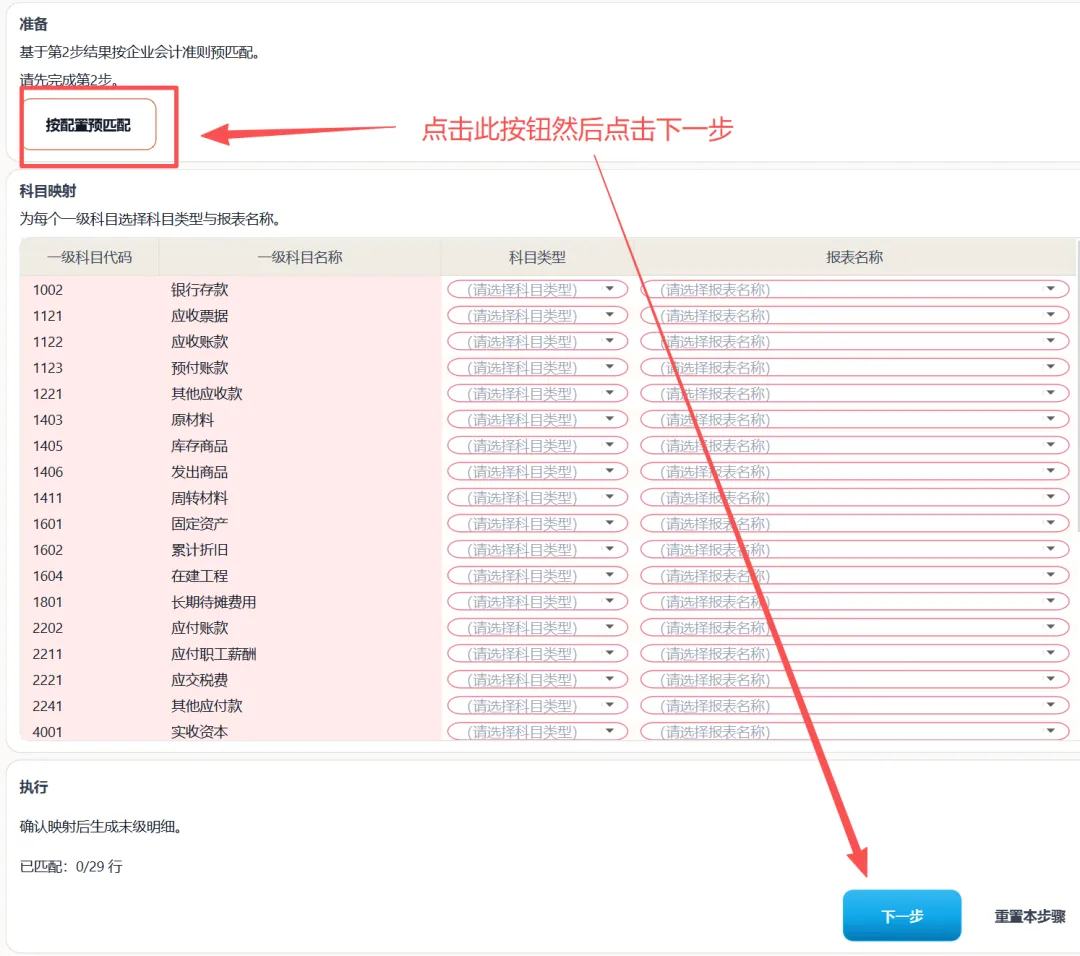Click the 一级科目代码 column header
Viewport: 1080px width, 956px height.
(x=90, y=258)
